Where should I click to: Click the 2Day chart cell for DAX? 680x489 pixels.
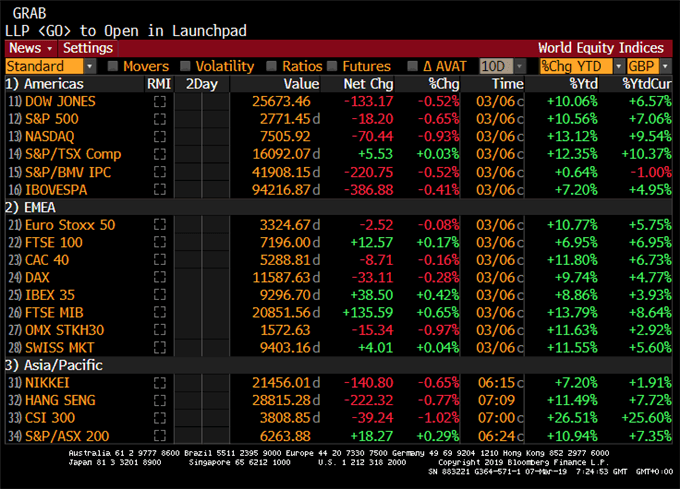click(202, 277)
